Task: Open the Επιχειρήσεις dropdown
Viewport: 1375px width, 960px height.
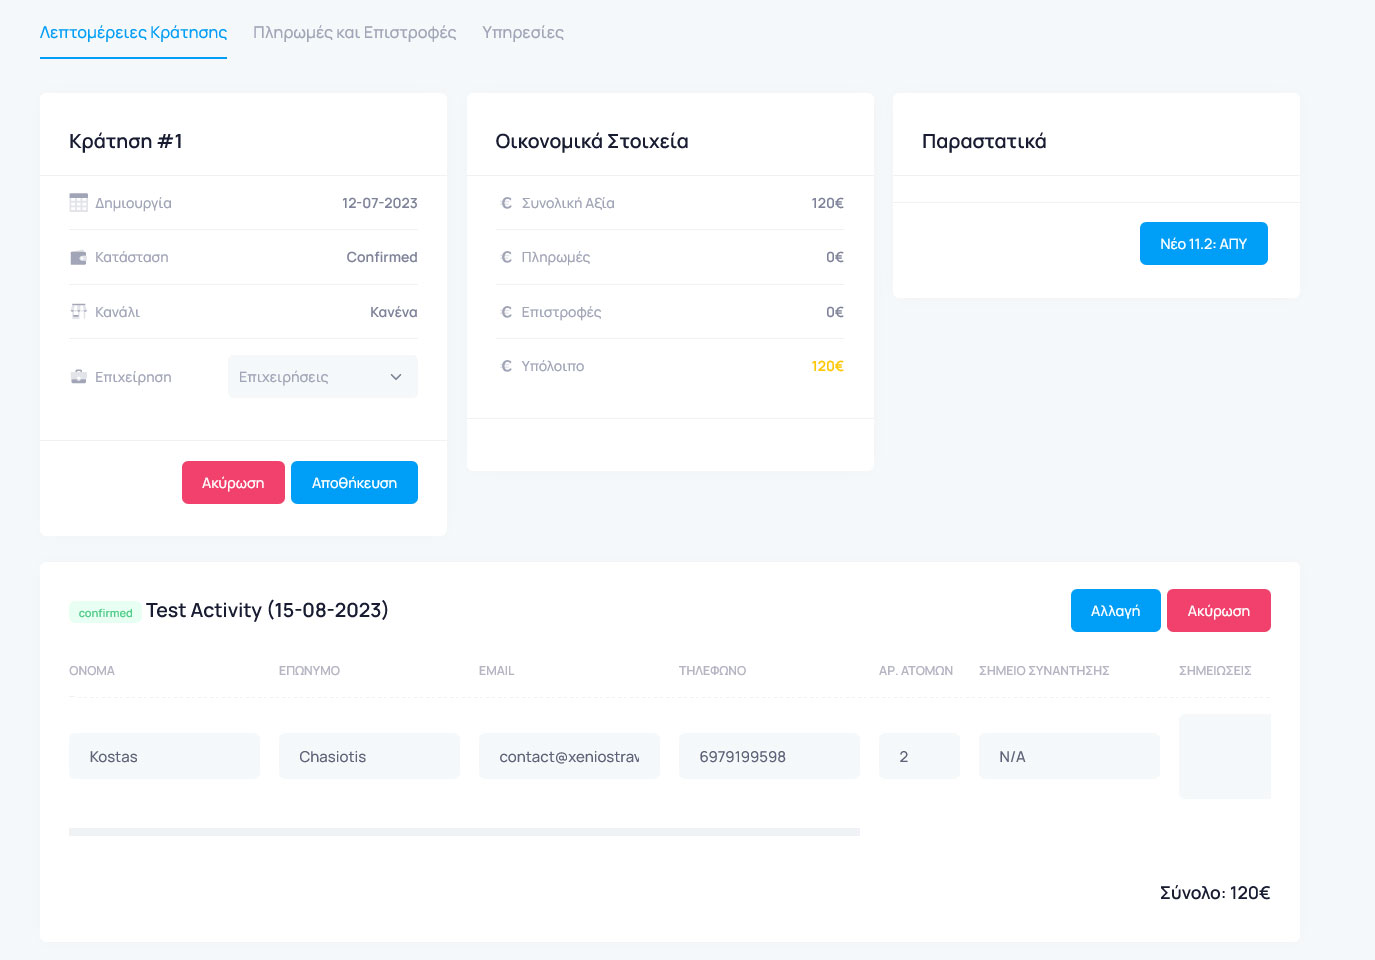Action: coord(322,377)
